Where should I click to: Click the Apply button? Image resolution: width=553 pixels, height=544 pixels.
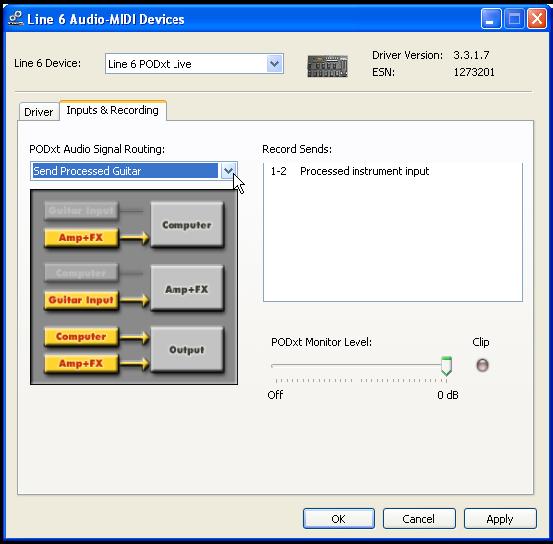[500, 519]
